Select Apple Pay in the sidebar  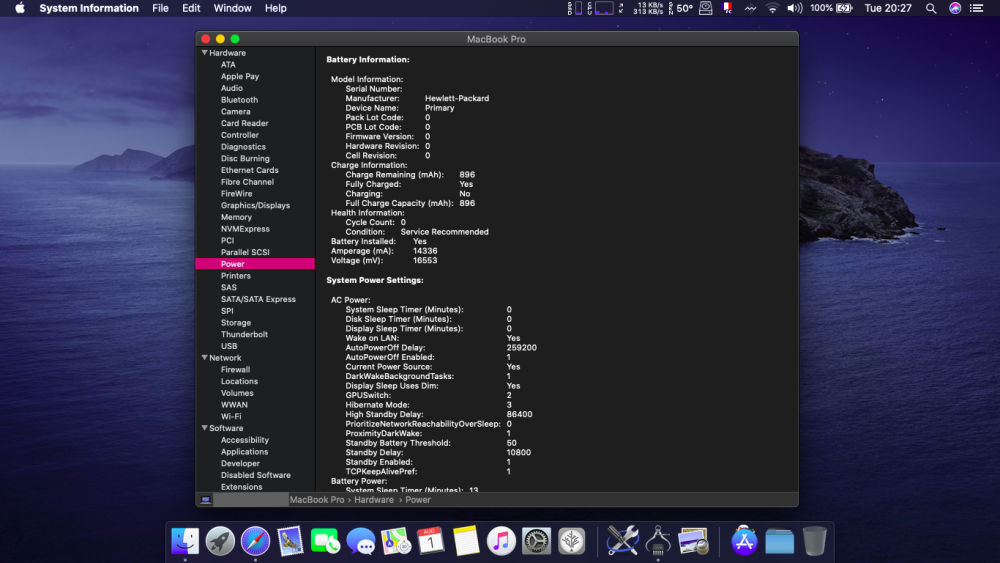coord(240,77)
